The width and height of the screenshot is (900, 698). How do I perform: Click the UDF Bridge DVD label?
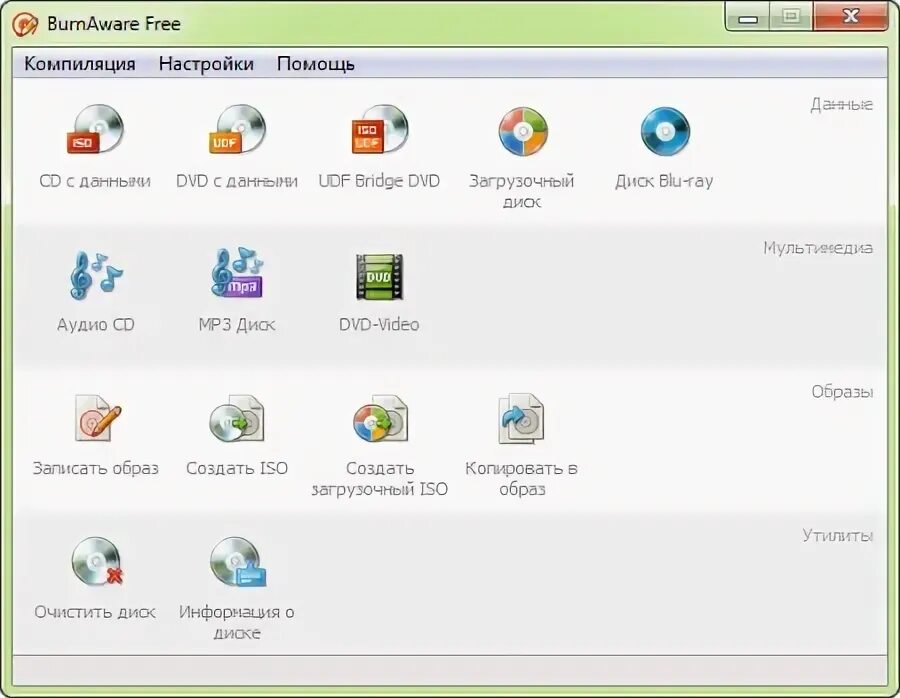coord(379,181)
